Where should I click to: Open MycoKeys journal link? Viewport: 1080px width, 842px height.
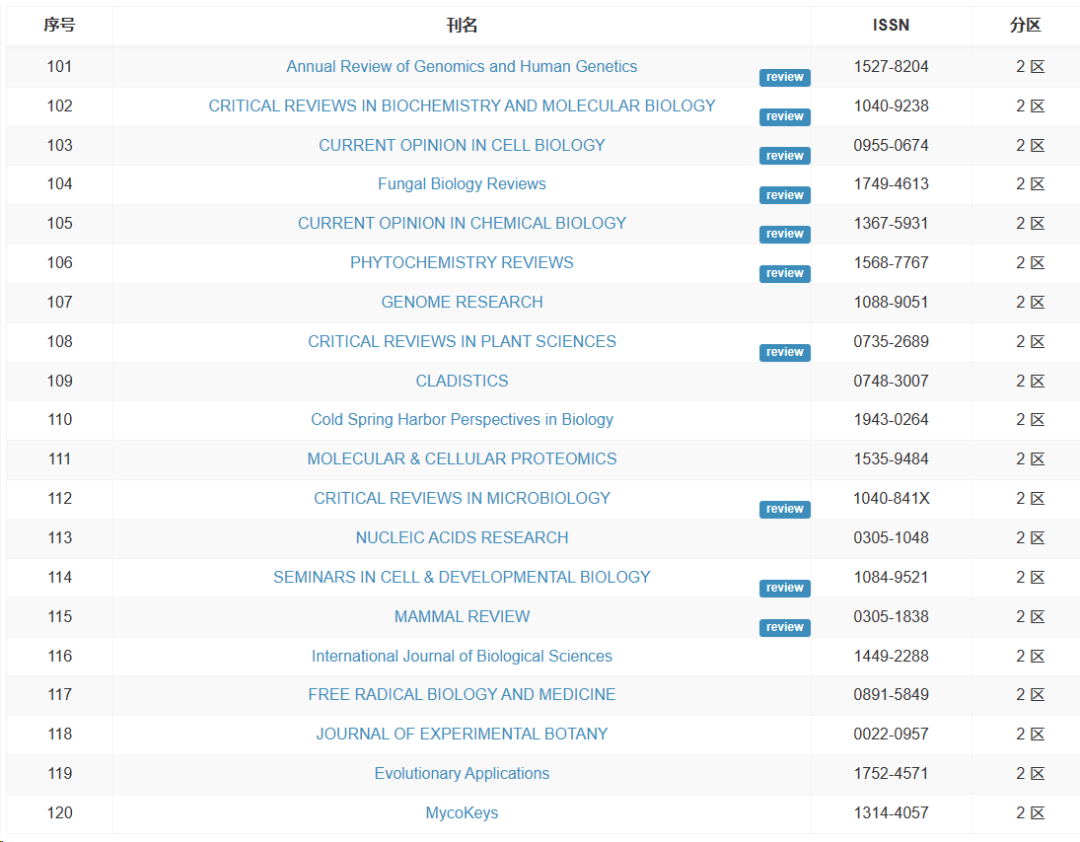click(x=461, y=813)
